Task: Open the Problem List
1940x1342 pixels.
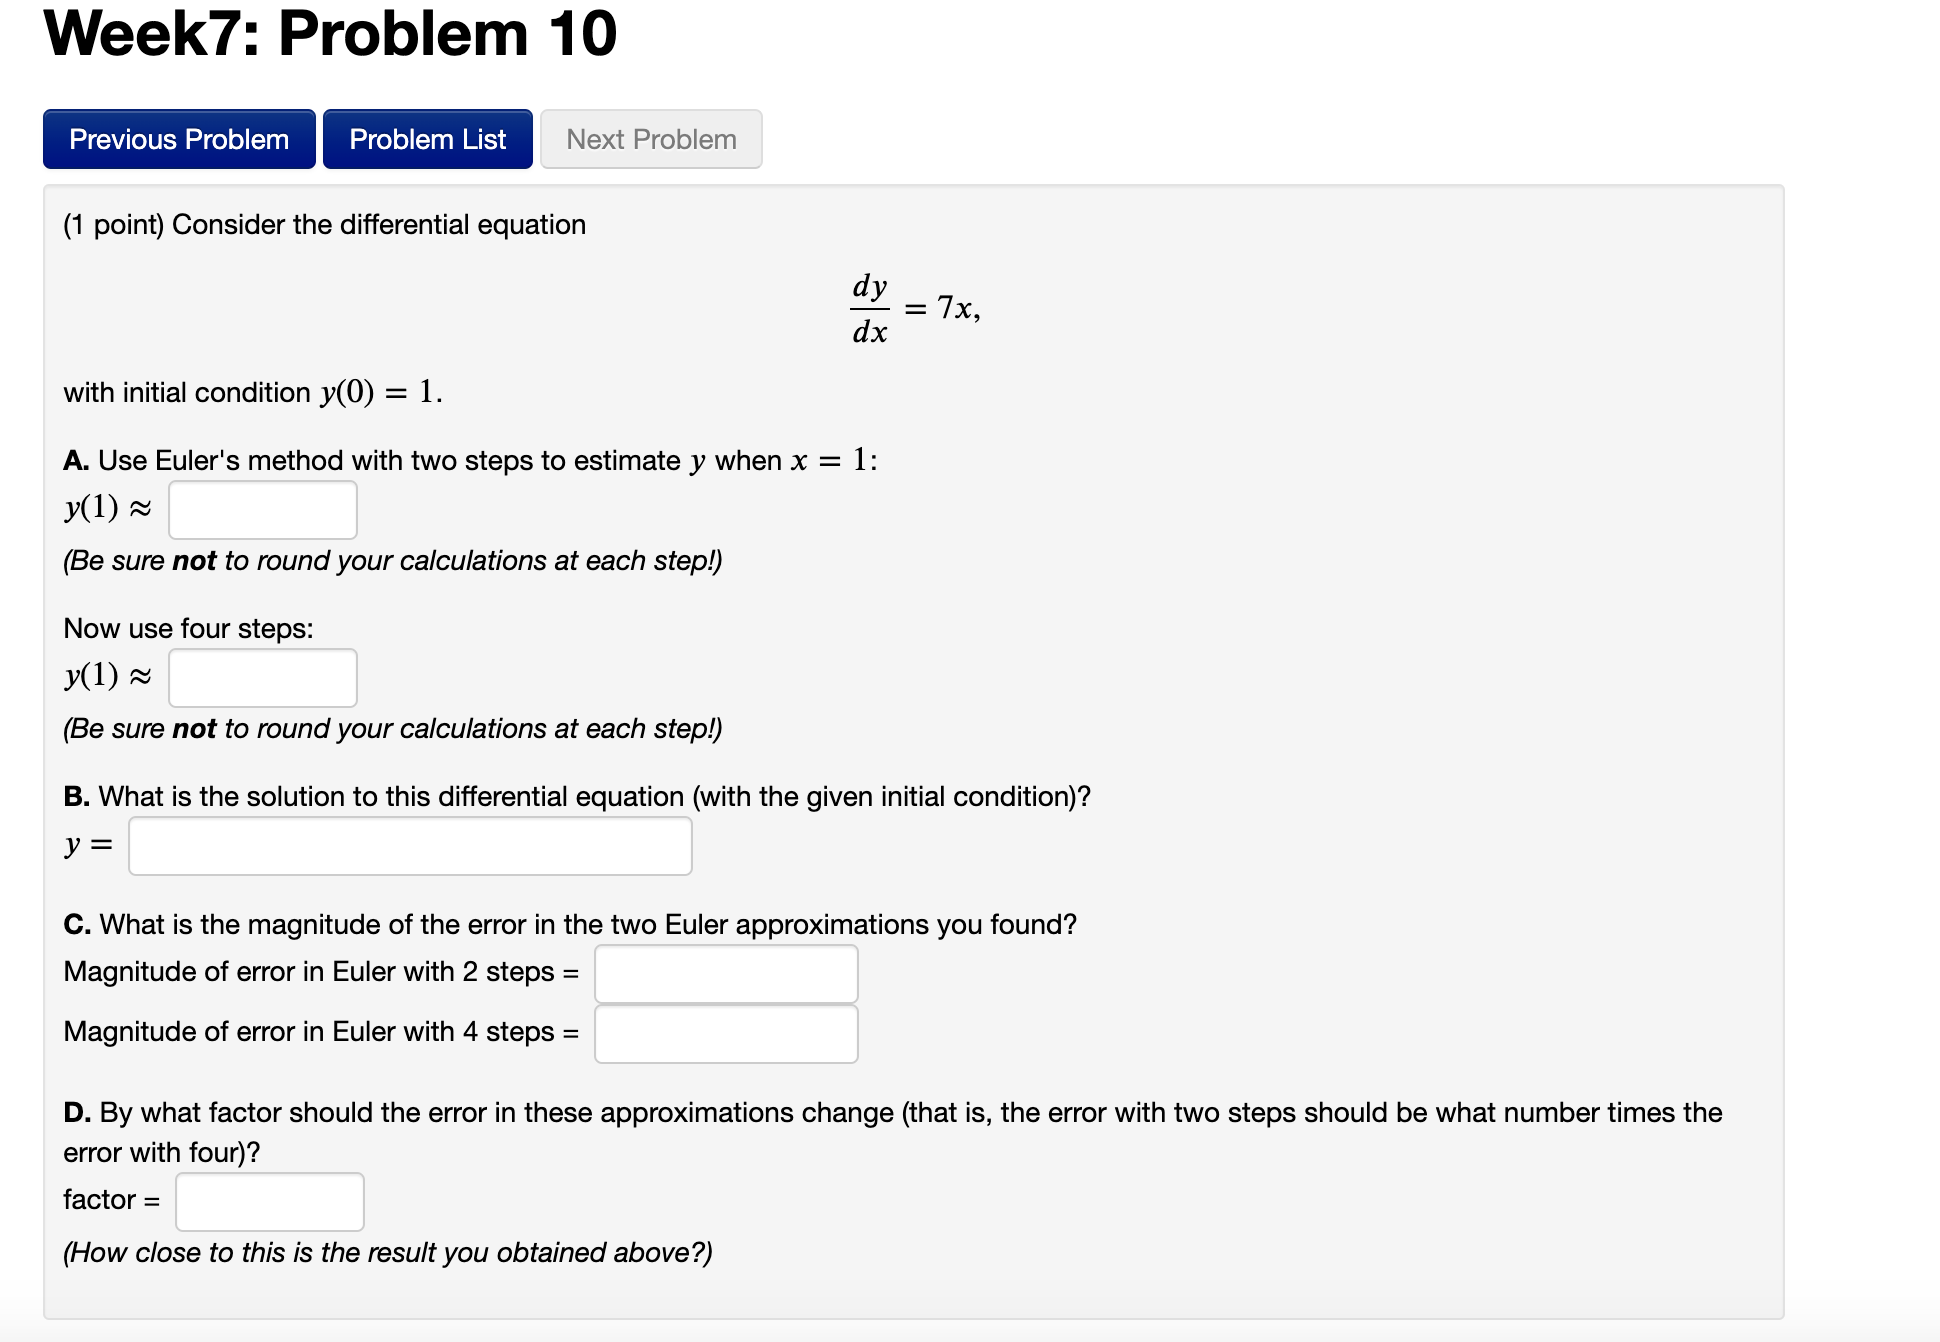Action: pyautogui.click(x=427, y=139)
